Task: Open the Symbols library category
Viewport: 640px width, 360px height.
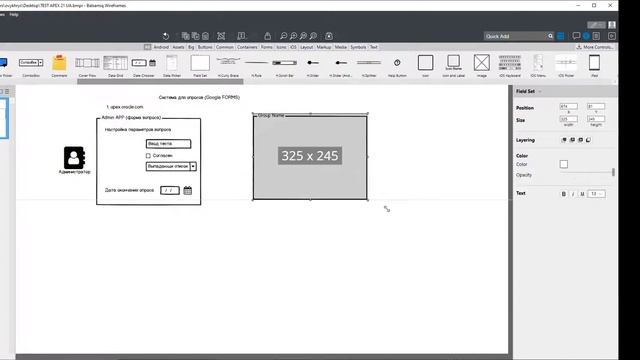Action: (358, 47)
